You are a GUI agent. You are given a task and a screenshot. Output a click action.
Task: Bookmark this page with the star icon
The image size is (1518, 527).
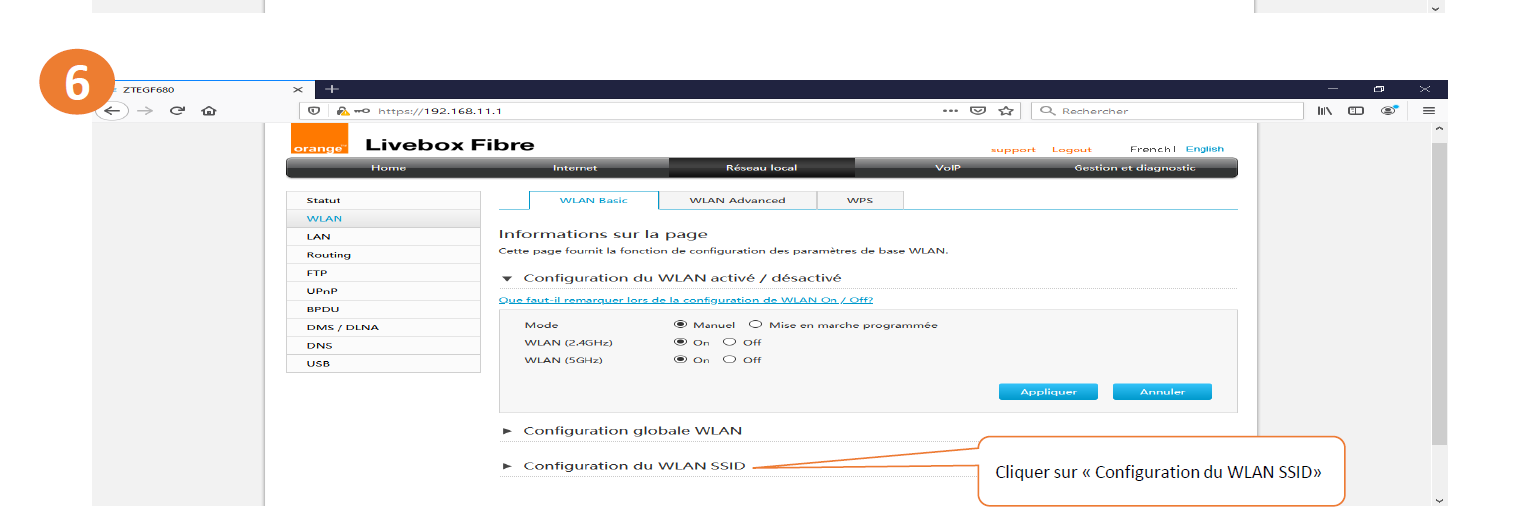point(1006,111)
